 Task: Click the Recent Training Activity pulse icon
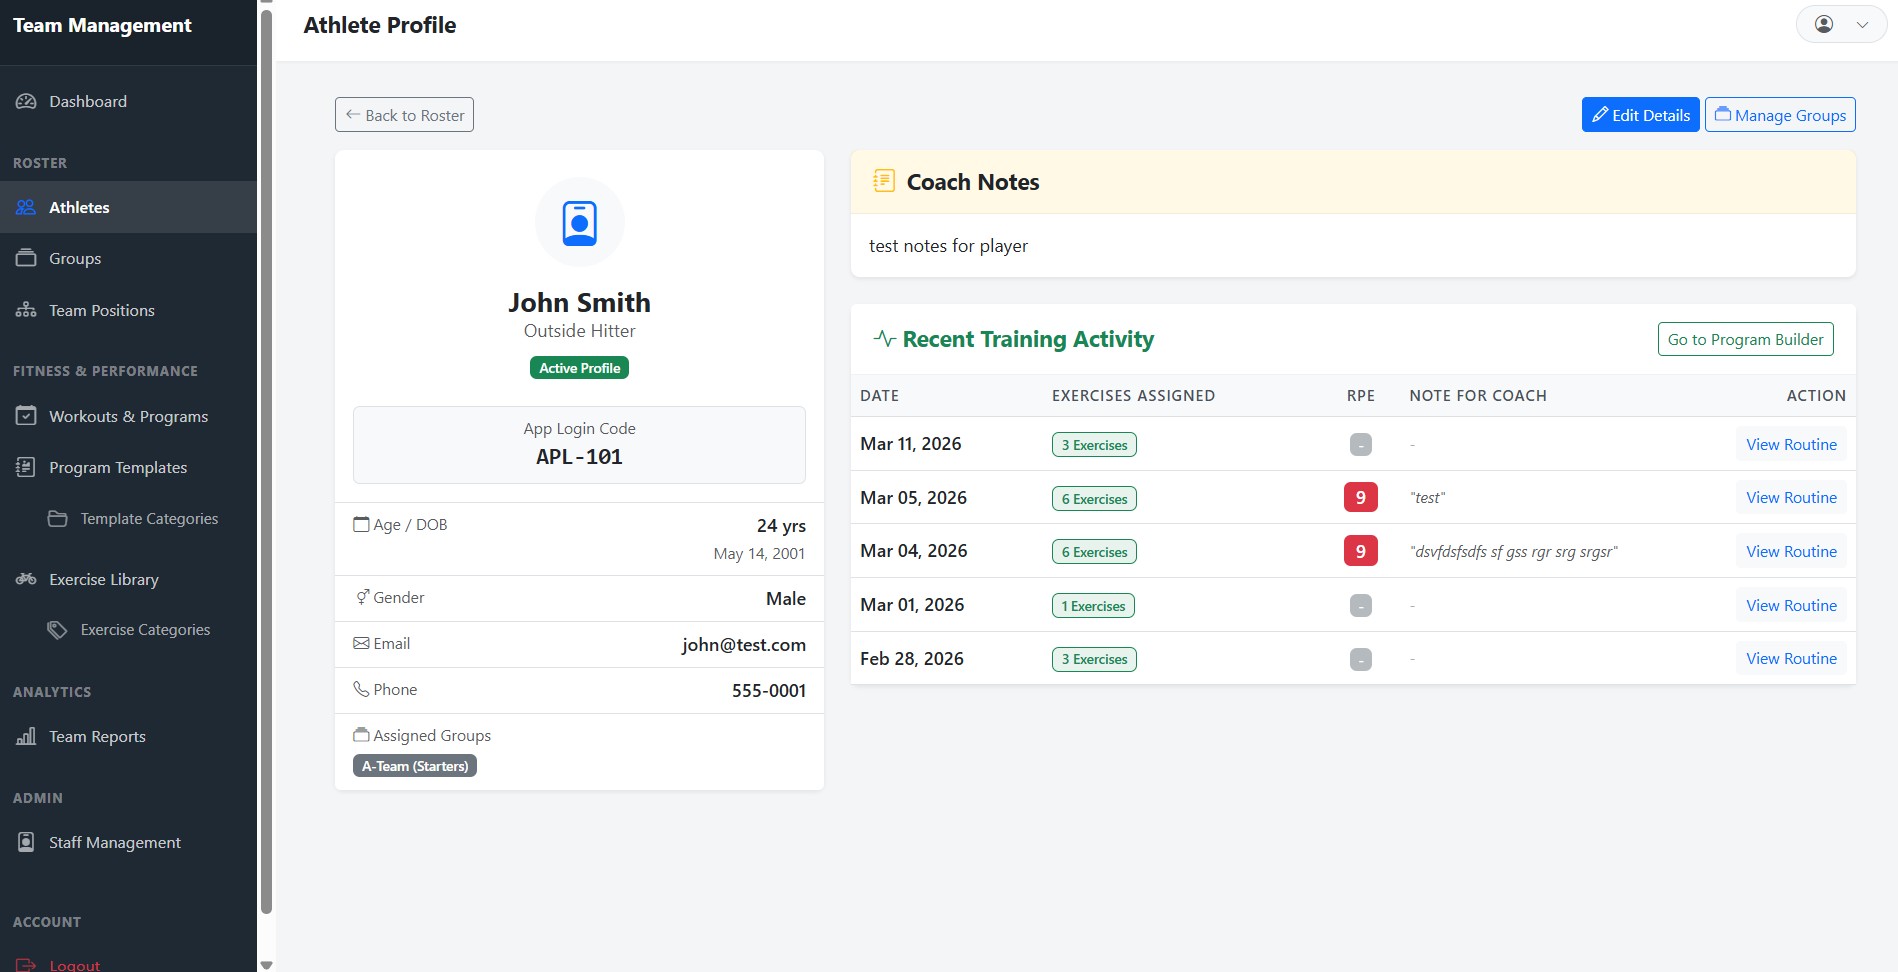click(884, 339)
